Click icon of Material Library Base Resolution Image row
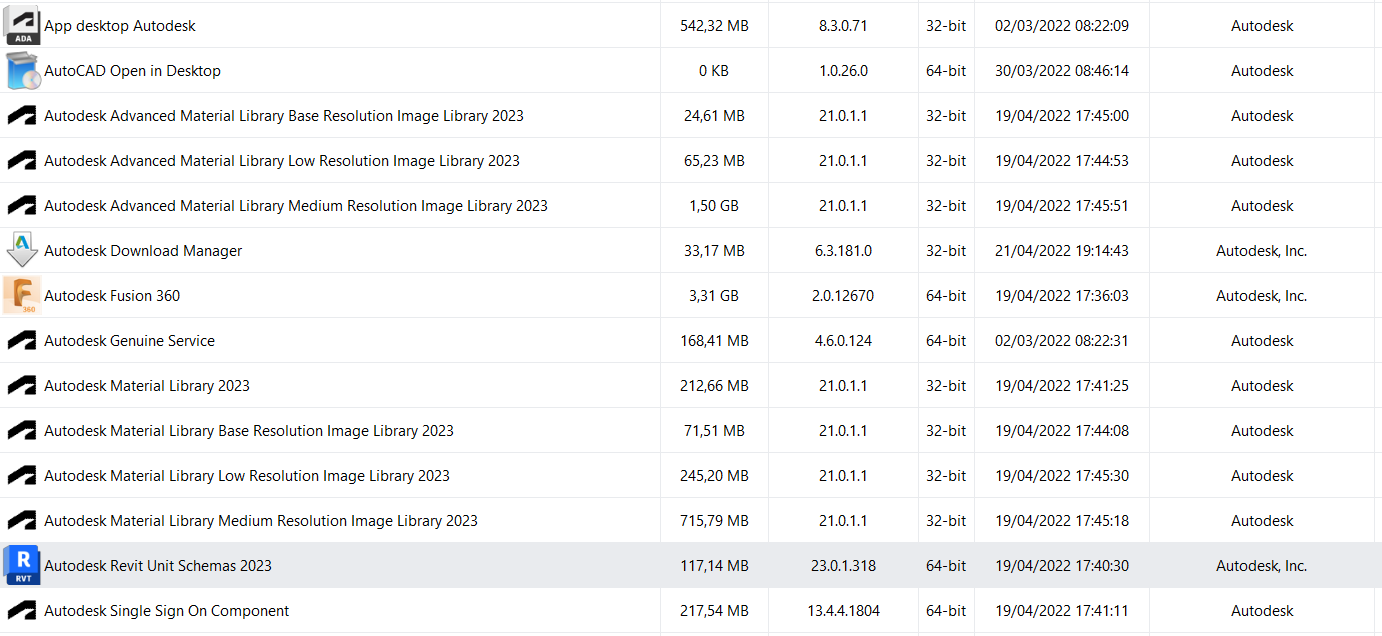The width and height of the screenshot is (1382, 636). tap(22, 431)
